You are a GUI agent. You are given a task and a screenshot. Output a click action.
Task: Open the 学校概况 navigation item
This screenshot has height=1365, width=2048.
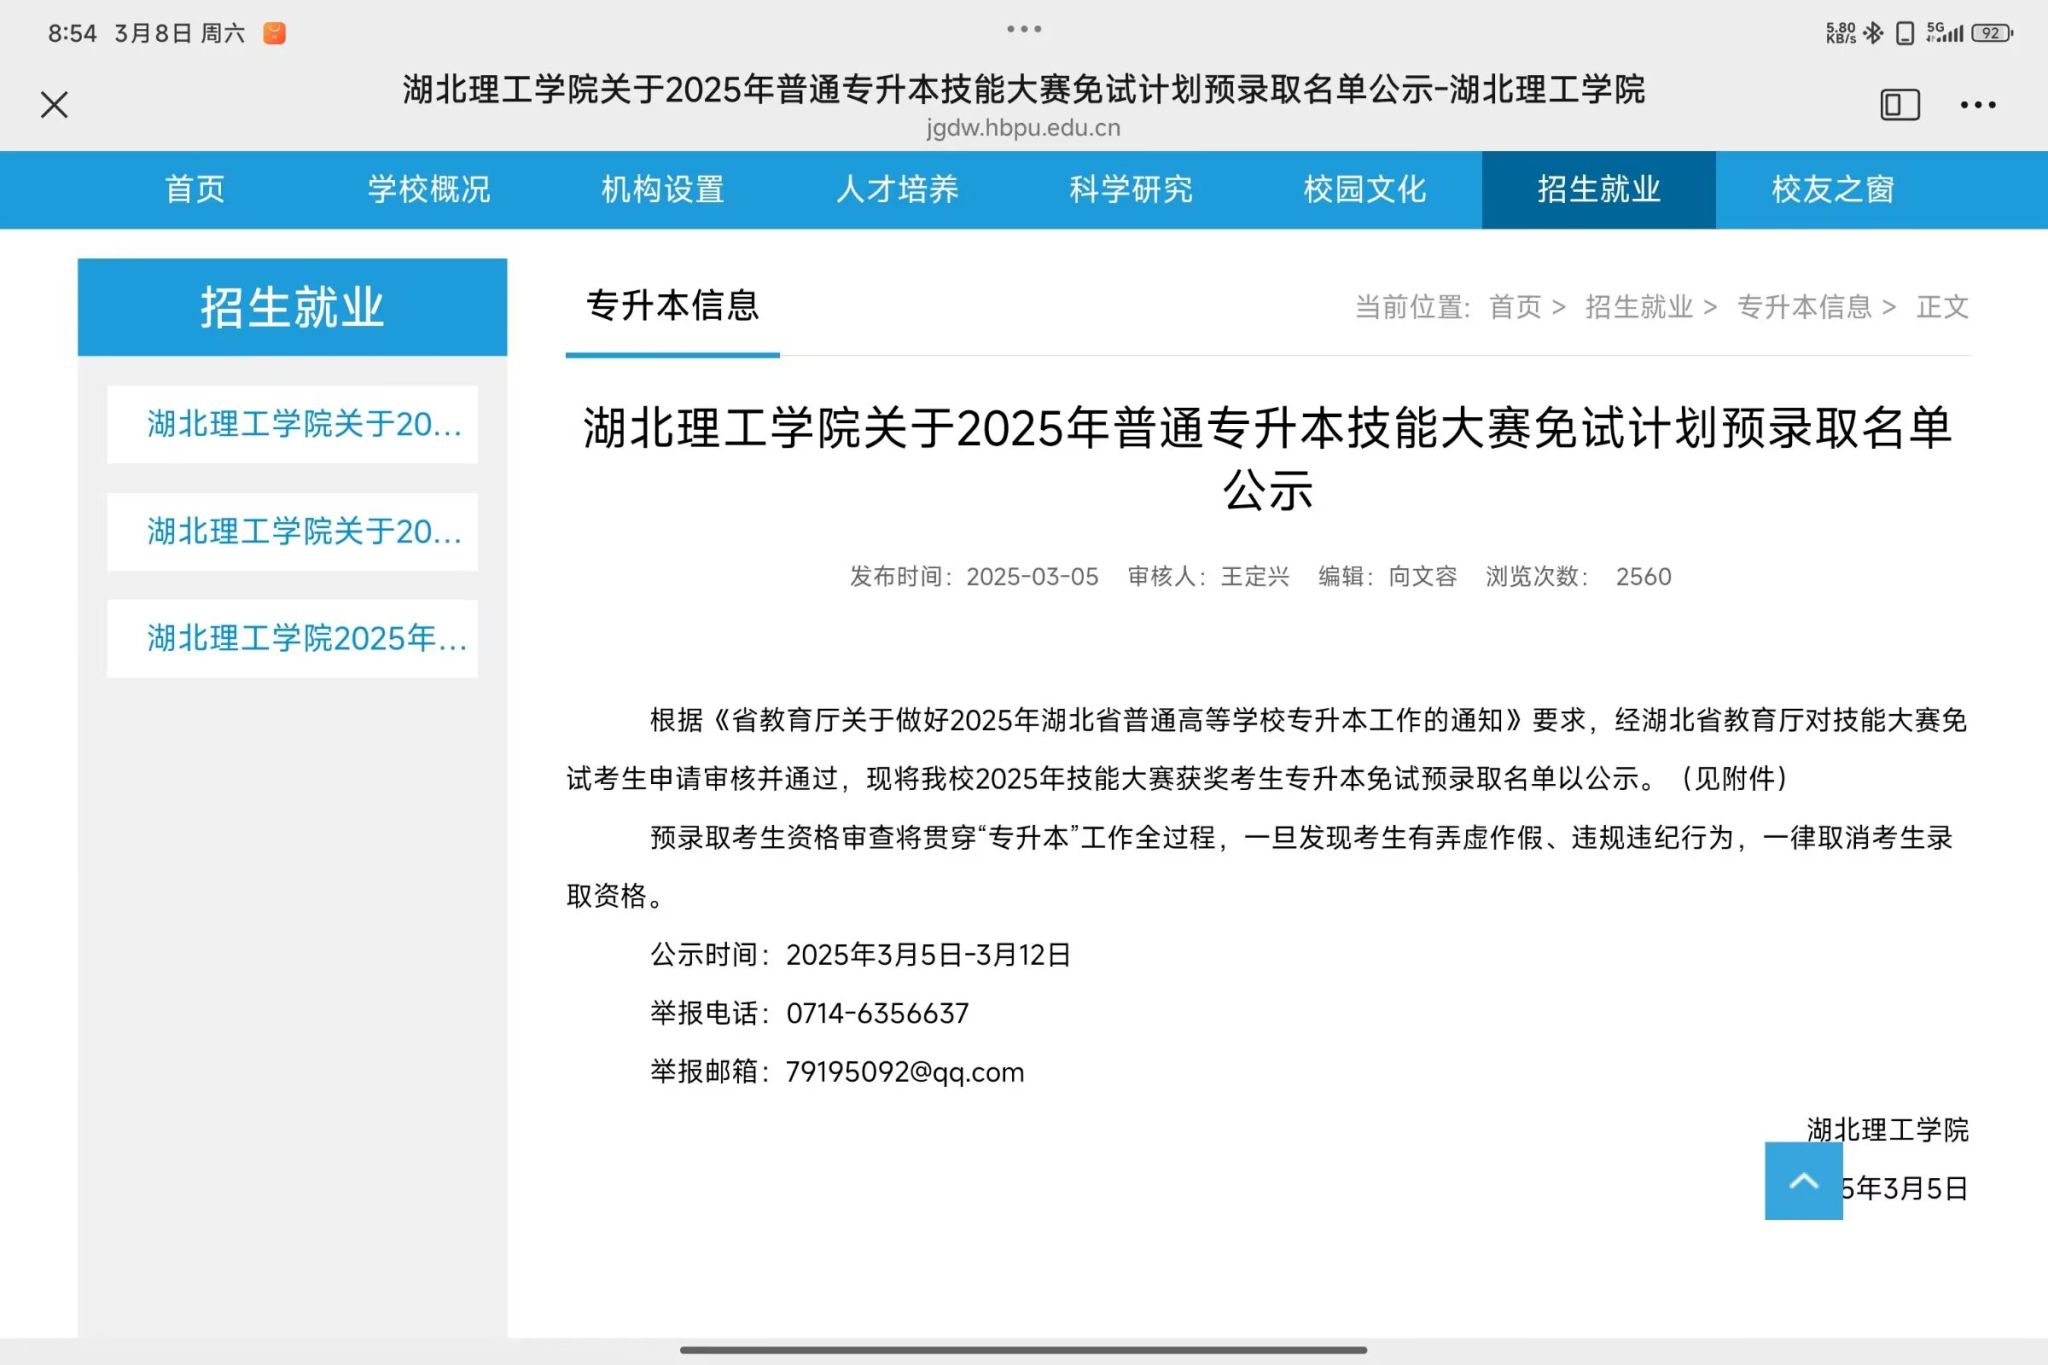click(x=429, y=189)
